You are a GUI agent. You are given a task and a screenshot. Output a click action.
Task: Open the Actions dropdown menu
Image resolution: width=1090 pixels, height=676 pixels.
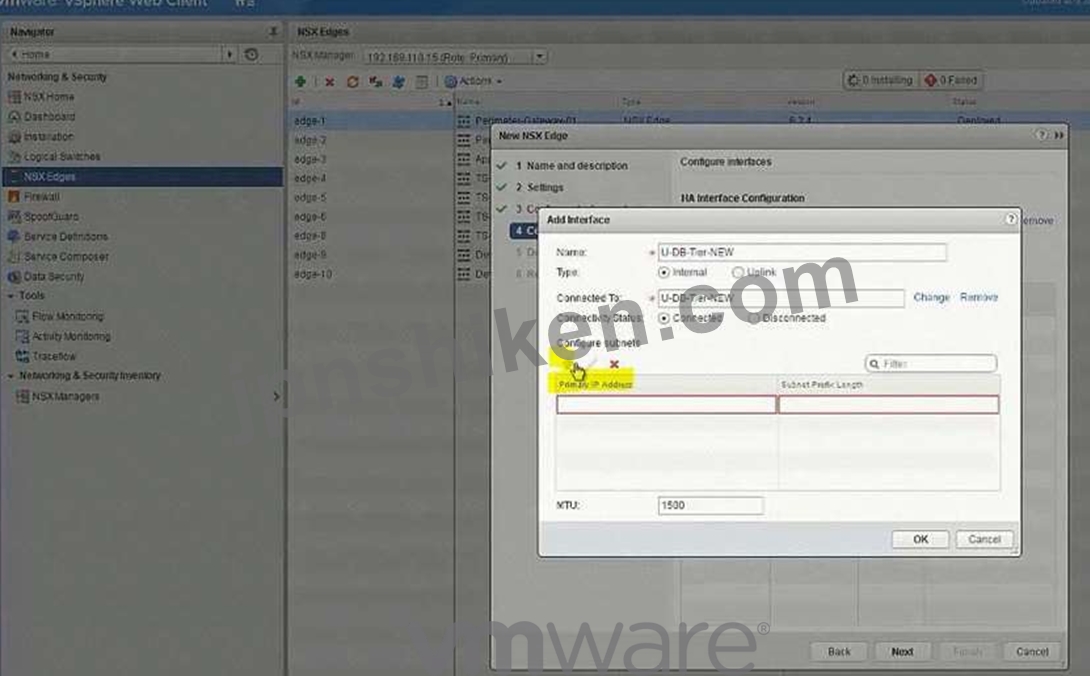pos(480,81)
